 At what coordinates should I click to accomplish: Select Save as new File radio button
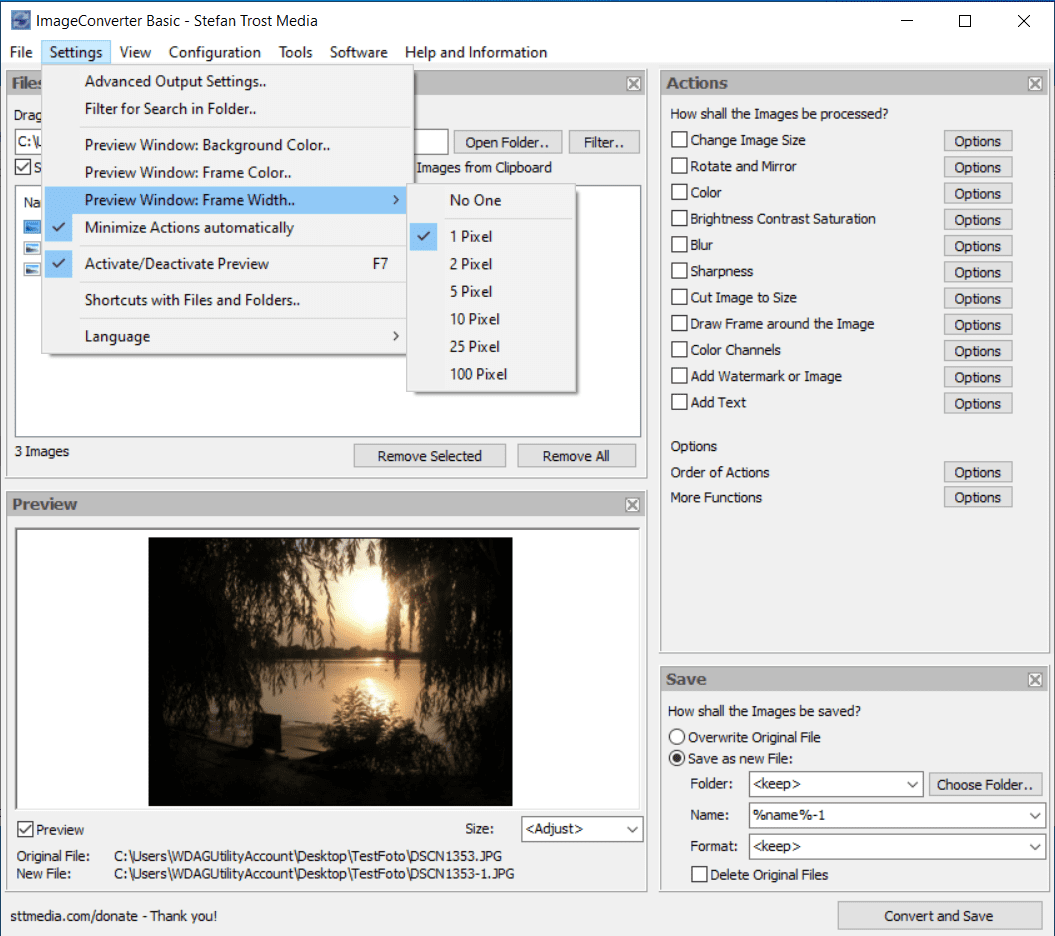pos(676,758)
